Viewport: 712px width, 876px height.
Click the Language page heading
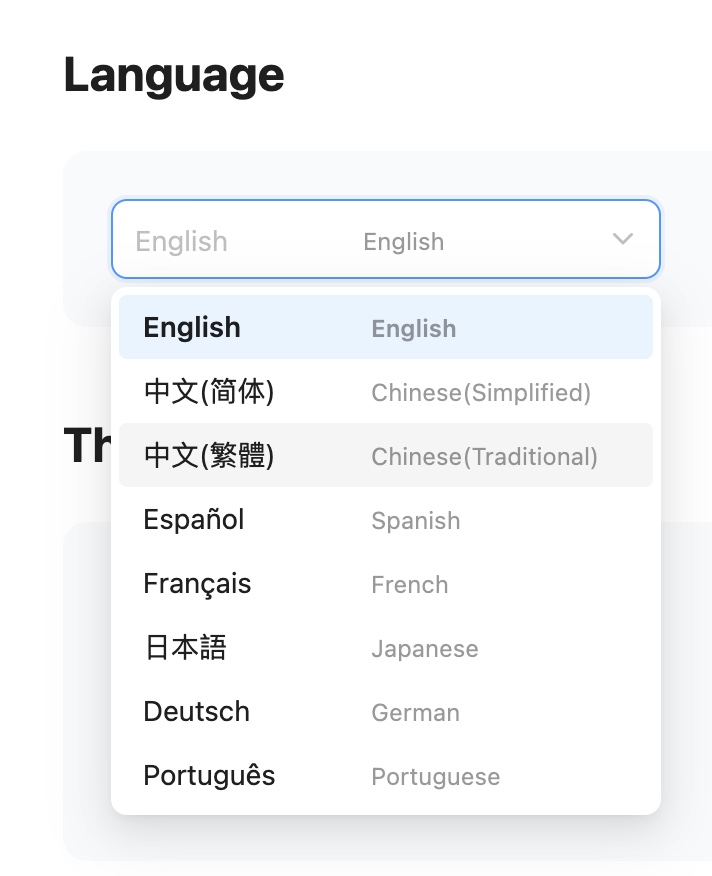[x=172, y=73]
